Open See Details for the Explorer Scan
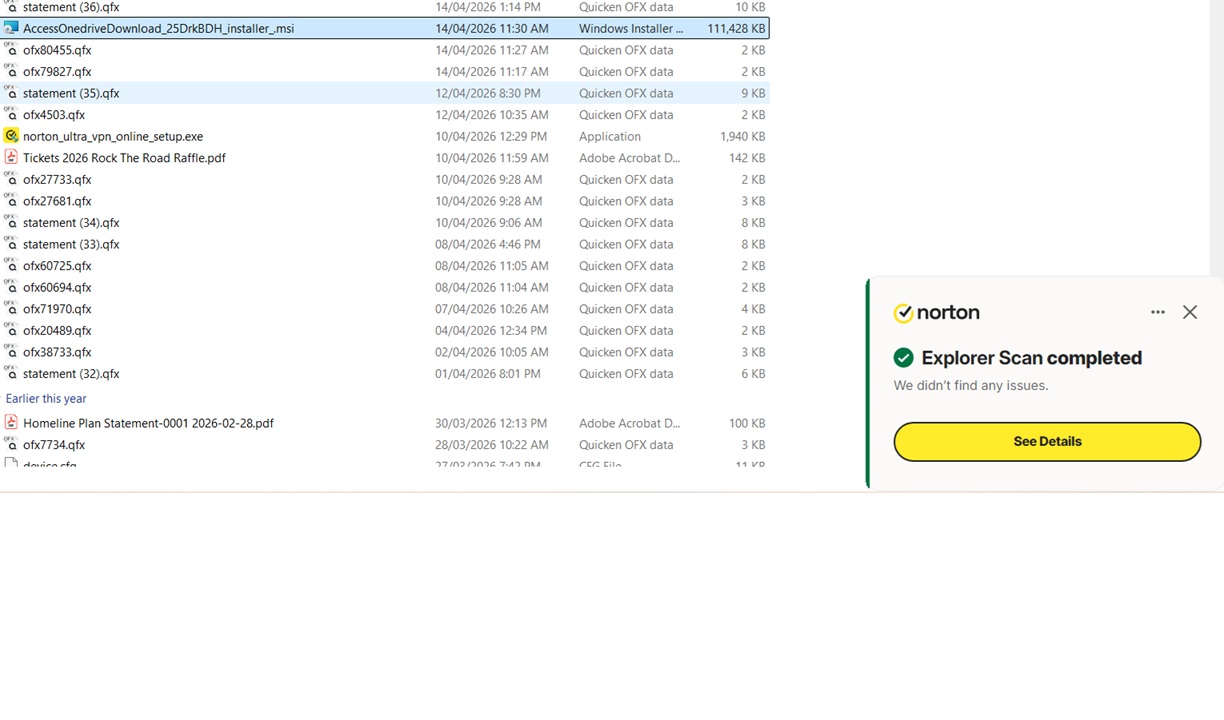 (x=1047, y=441)
